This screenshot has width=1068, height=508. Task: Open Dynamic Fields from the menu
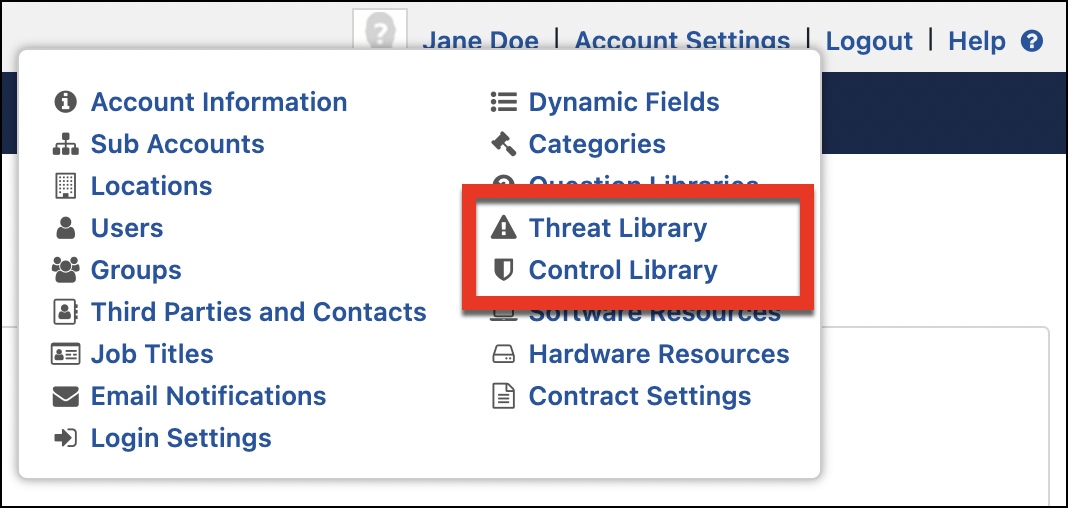coord(624,102)
